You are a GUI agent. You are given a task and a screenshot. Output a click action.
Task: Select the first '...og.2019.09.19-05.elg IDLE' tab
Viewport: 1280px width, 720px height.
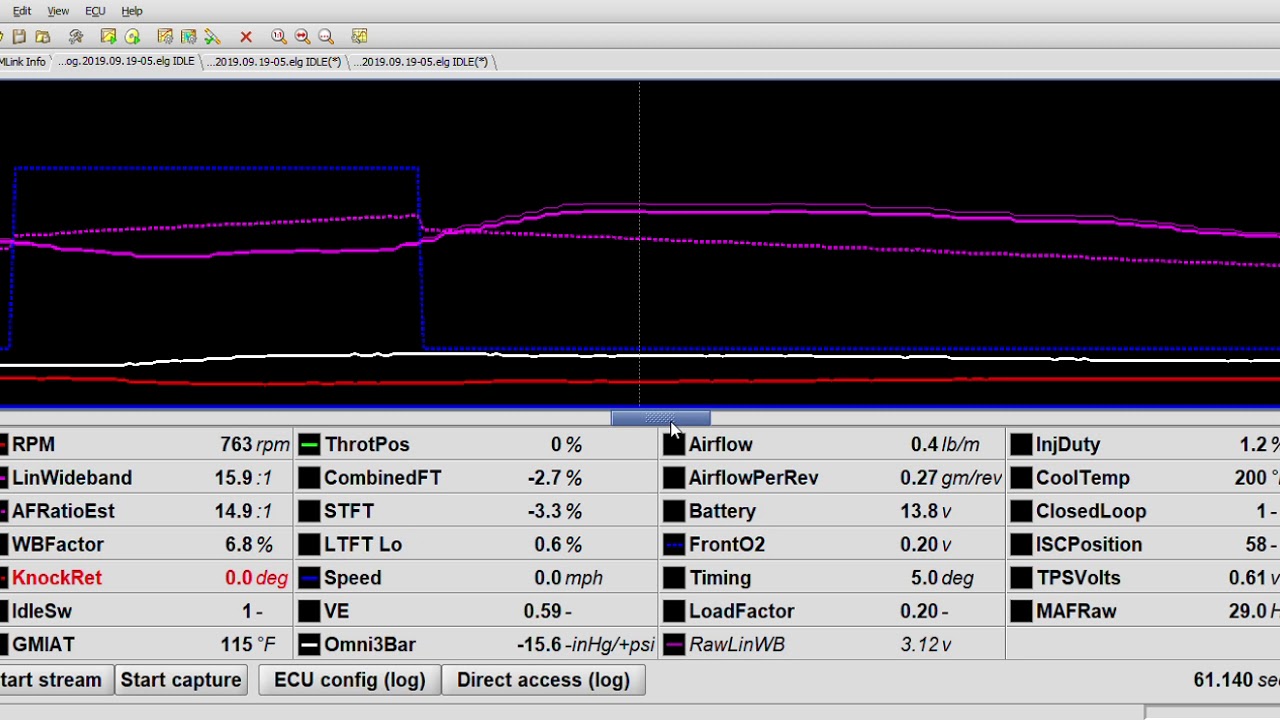[x=126, y=62]
